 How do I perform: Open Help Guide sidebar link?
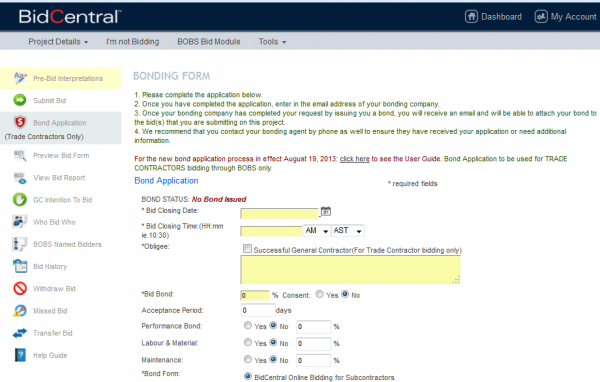tap(50, 355)
